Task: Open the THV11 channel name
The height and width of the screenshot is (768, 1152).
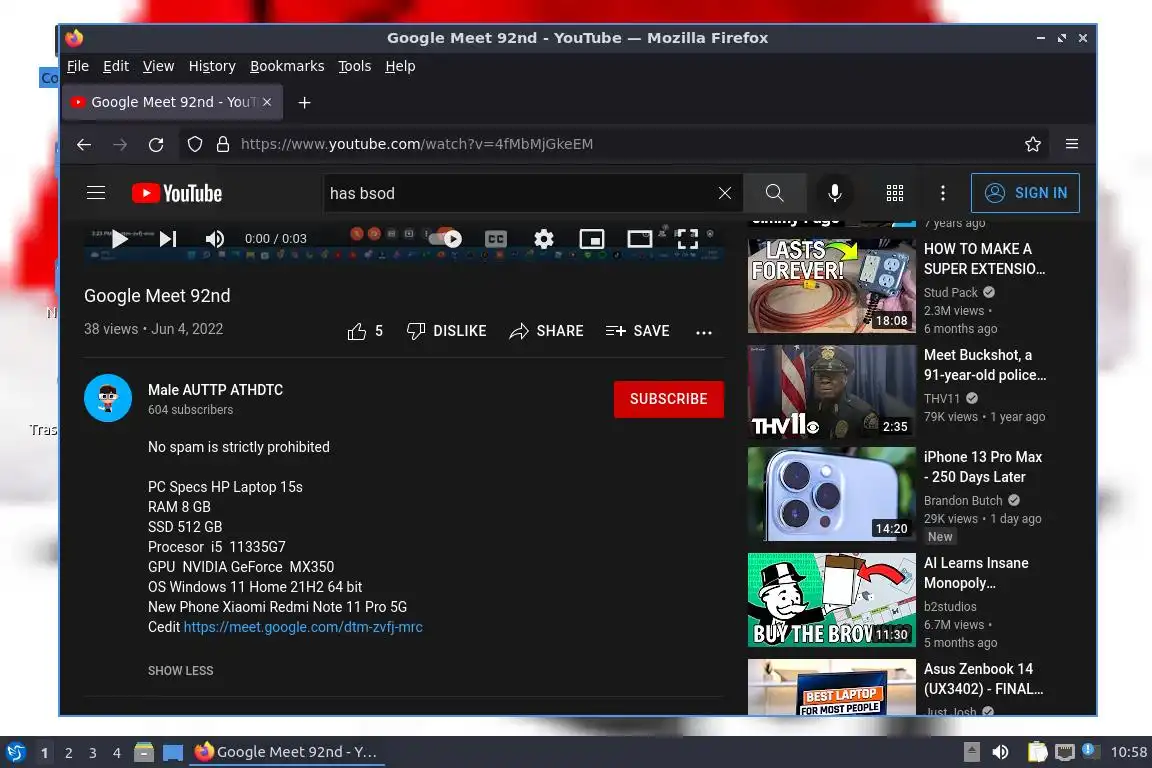Action: [942, 398]
